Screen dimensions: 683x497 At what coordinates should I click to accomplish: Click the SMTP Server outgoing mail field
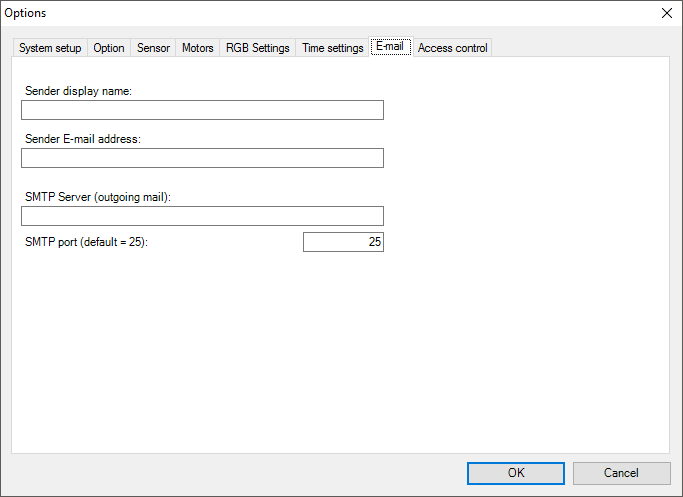coord(202,216)
